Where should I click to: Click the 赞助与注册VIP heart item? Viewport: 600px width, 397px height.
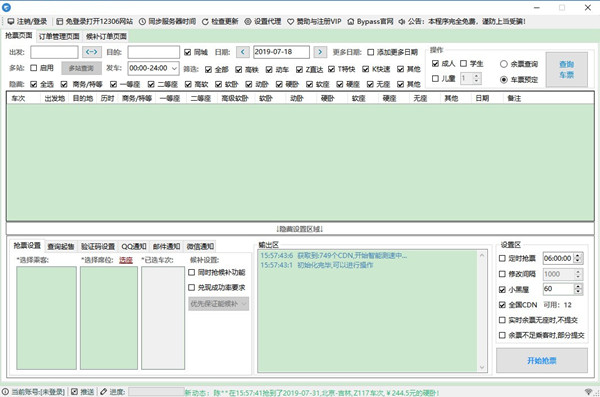(x=314, y=21)
